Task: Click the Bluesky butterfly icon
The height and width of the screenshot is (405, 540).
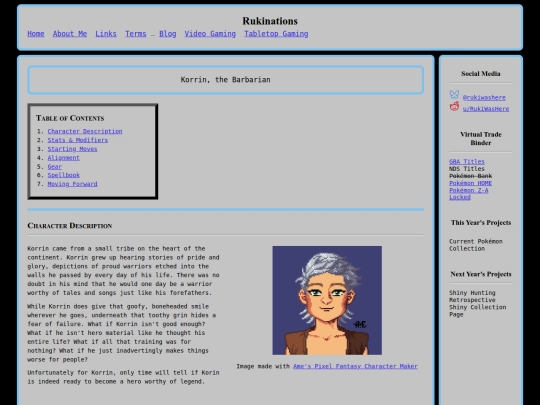Action: (454, 94)
